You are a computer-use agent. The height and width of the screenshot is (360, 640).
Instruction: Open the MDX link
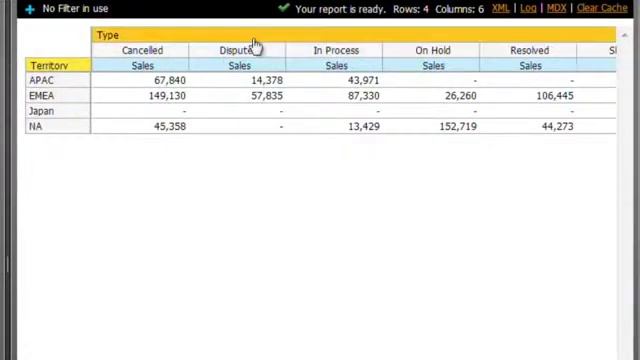point(556,8)
